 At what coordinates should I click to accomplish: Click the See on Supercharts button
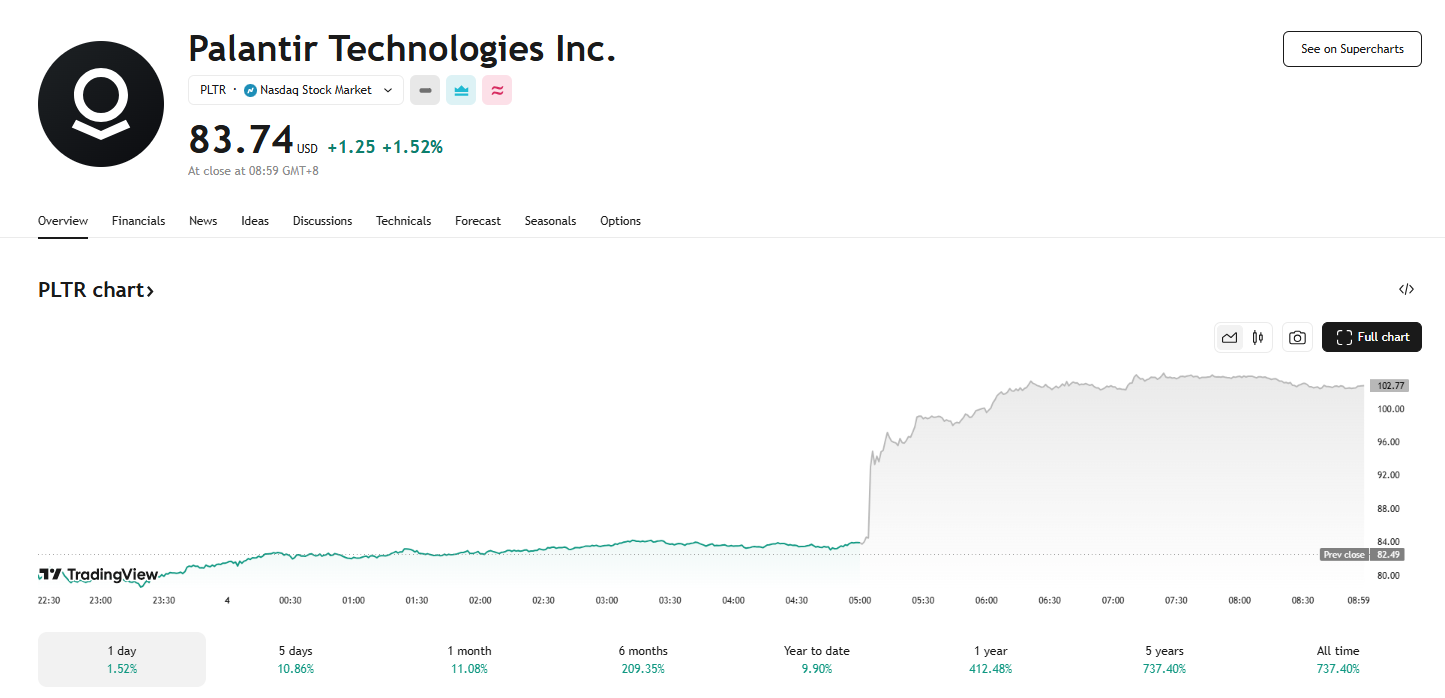click(x=1352, y=49)
